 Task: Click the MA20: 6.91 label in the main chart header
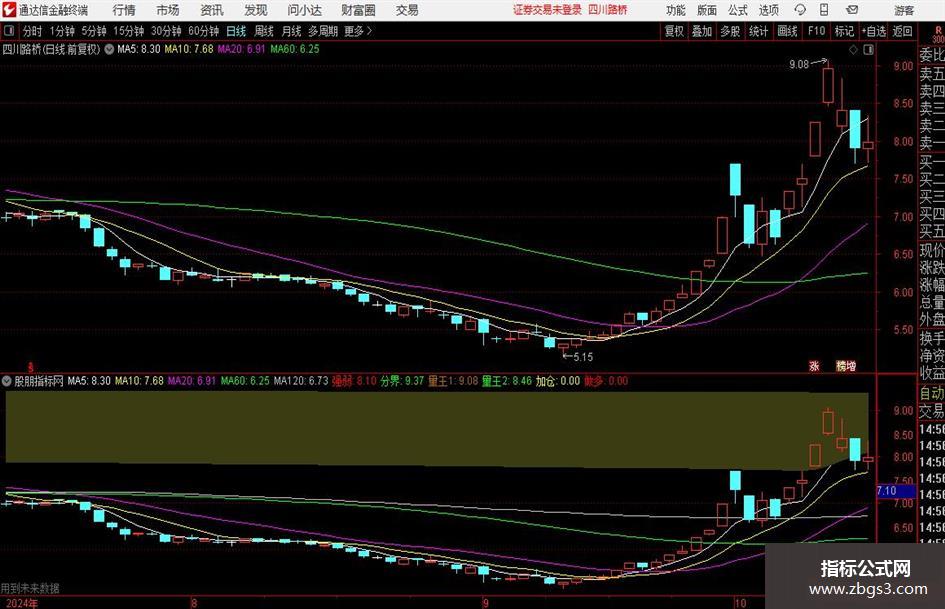click(241, 49)
